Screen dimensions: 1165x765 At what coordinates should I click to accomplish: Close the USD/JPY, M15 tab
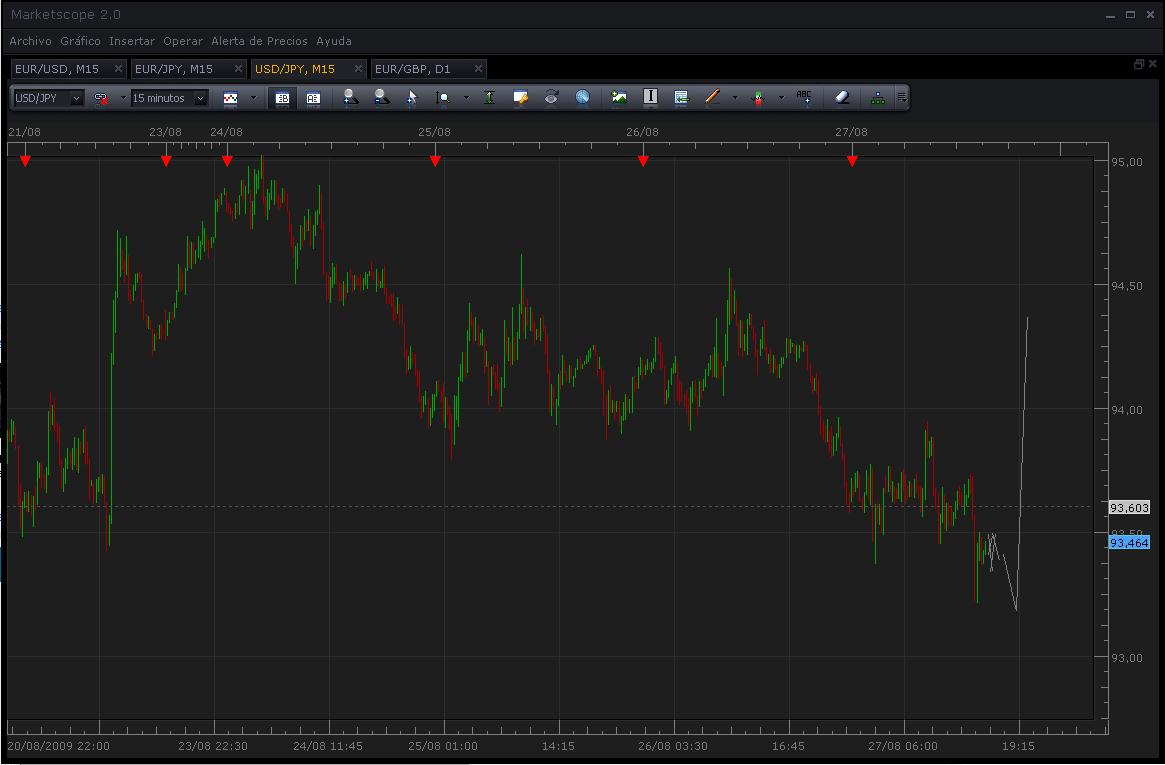click(358, 69)
